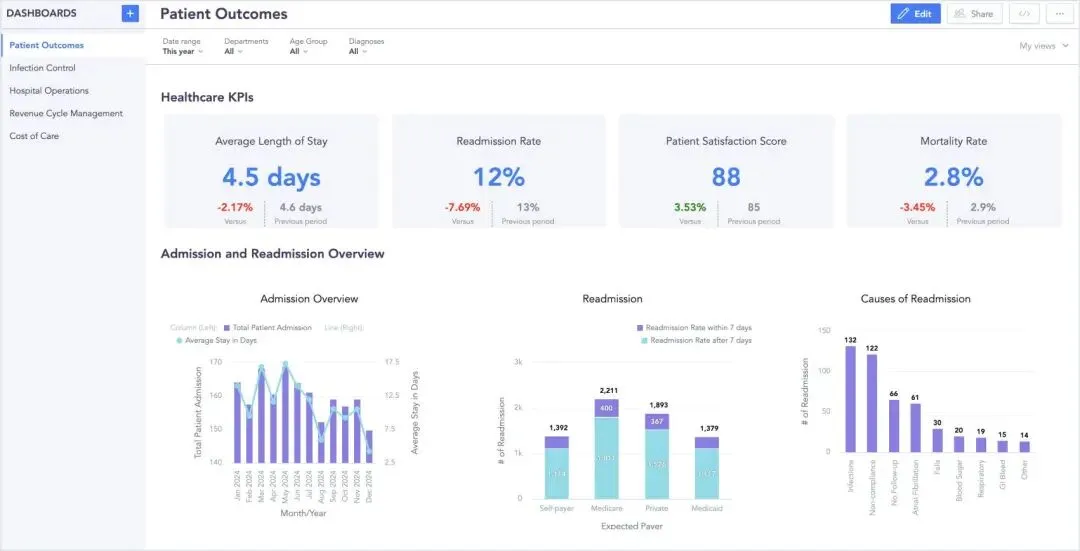Open the Hospital Operations dashboard
The width and height of the screenshot is (1080, 551).
[x=49, y=91]
